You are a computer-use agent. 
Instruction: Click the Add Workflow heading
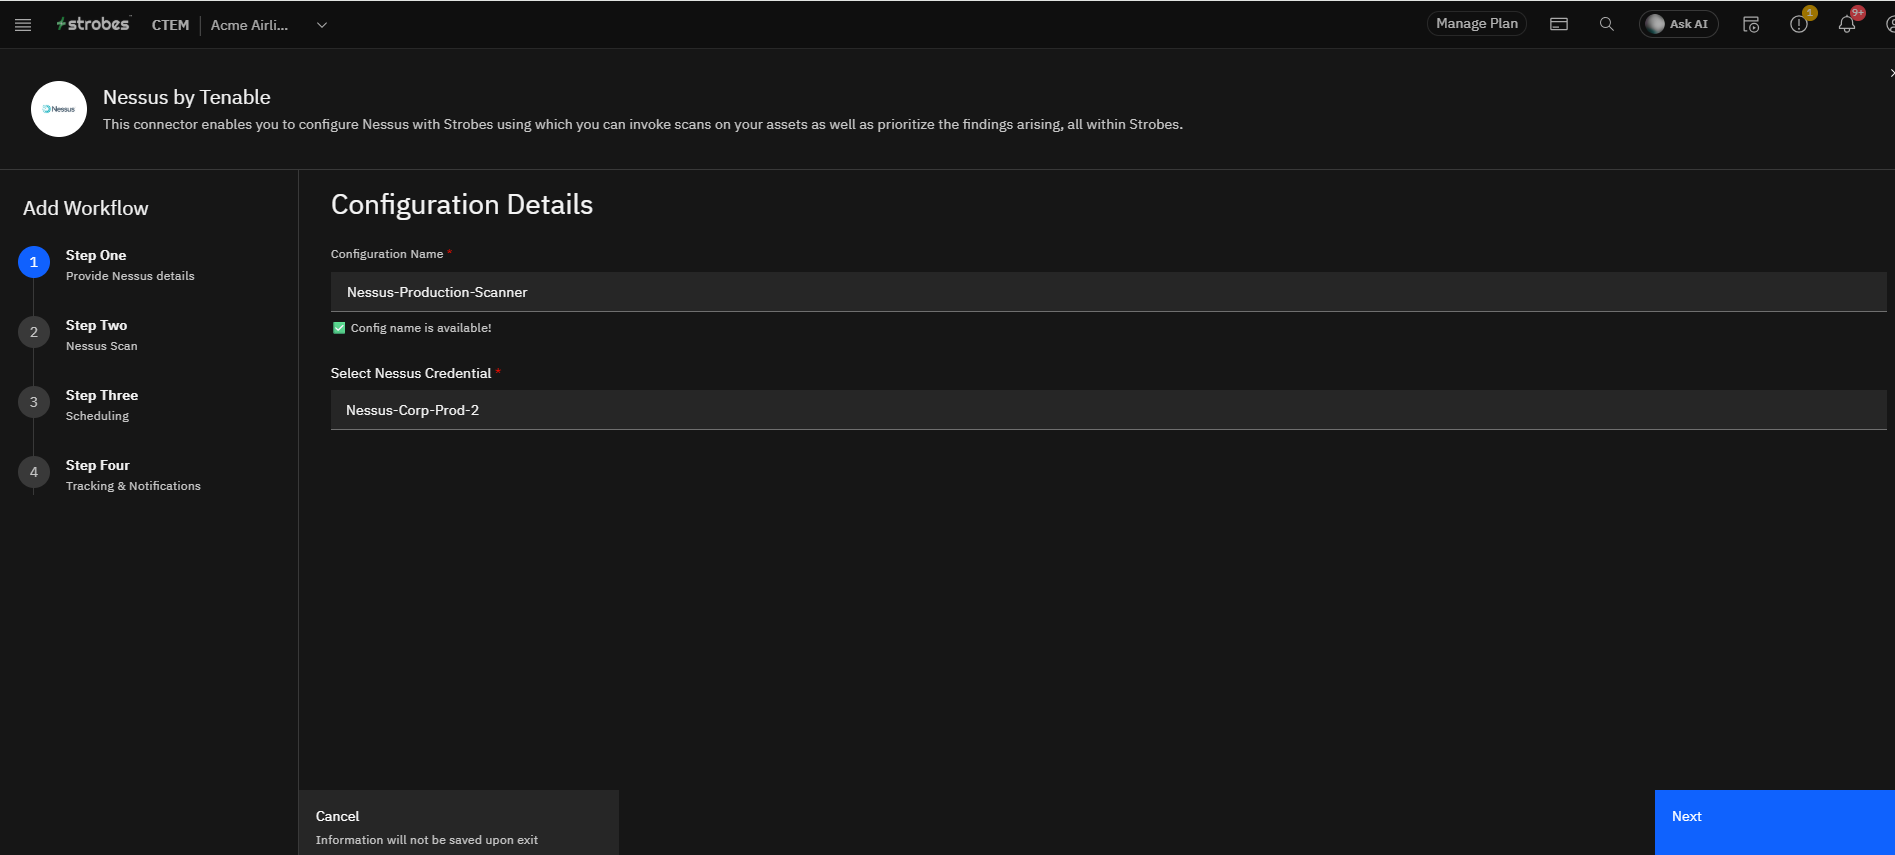click(x=86, y=208)
